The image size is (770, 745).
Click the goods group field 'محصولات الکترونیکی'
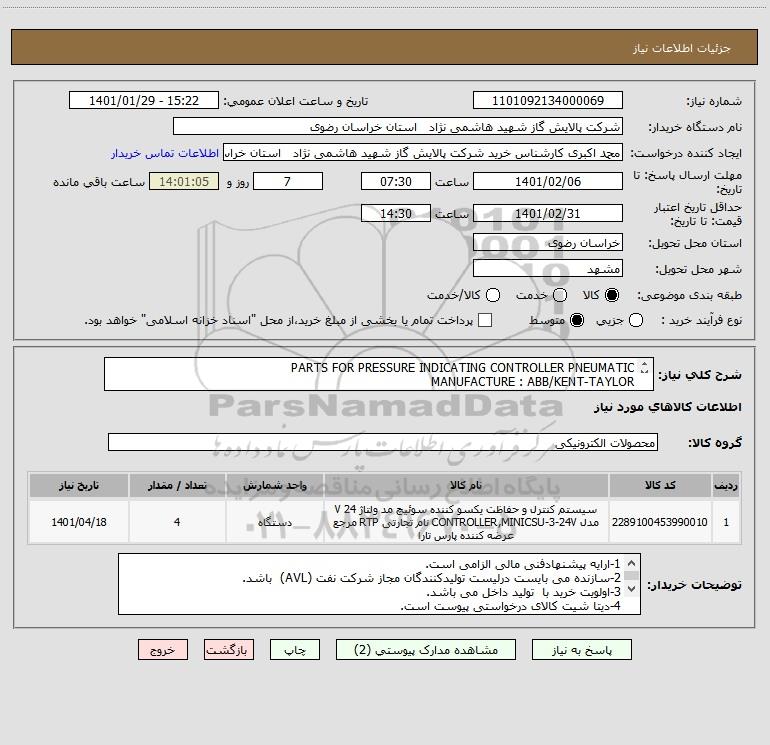383,442
